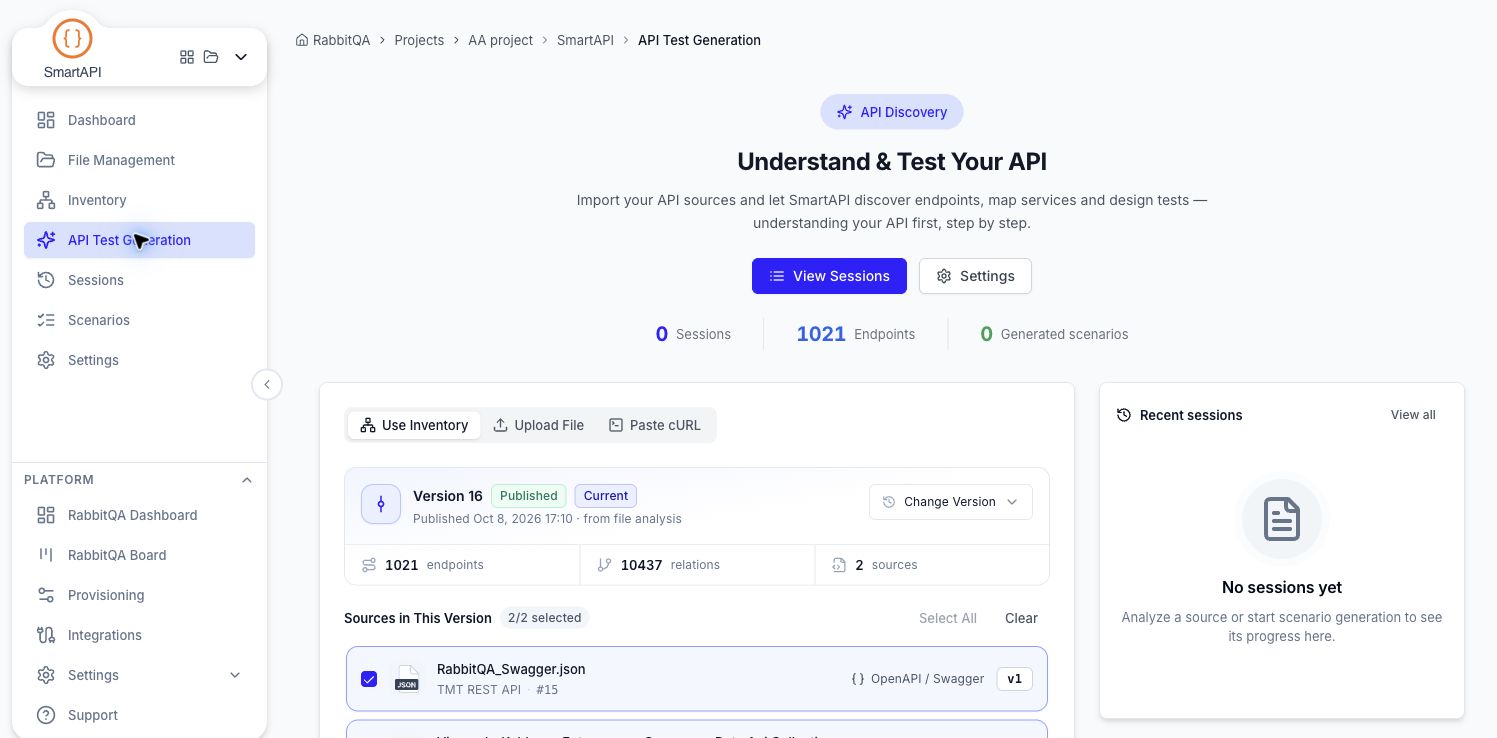Open the Change Version dropdown

coord(951,502)
